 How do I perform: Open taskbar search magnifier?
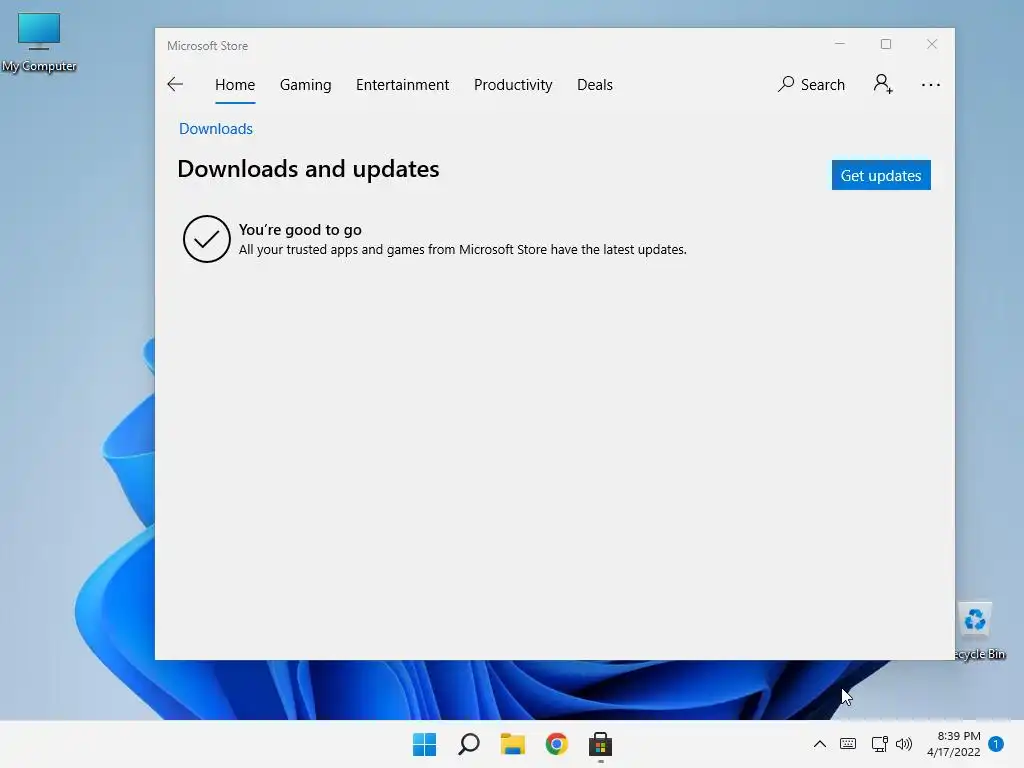click(469, 744)
